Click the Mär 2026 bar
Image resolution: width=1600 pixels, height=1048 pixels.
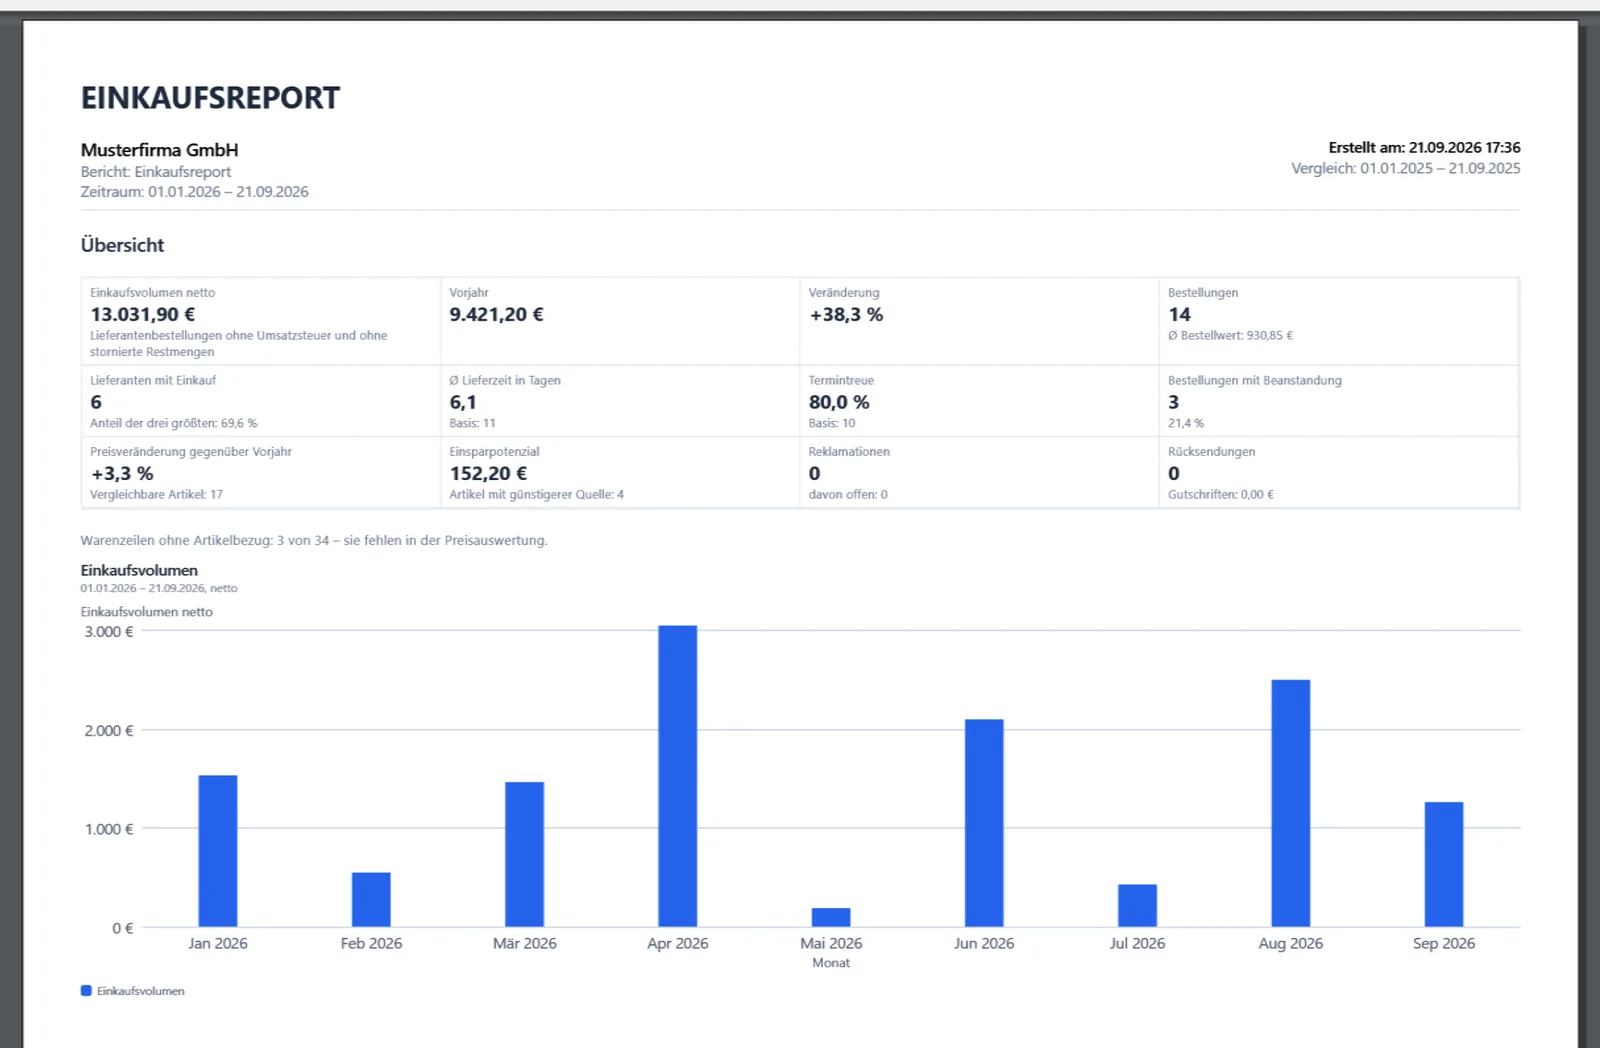pyautogui.click(x=524, y=854)
